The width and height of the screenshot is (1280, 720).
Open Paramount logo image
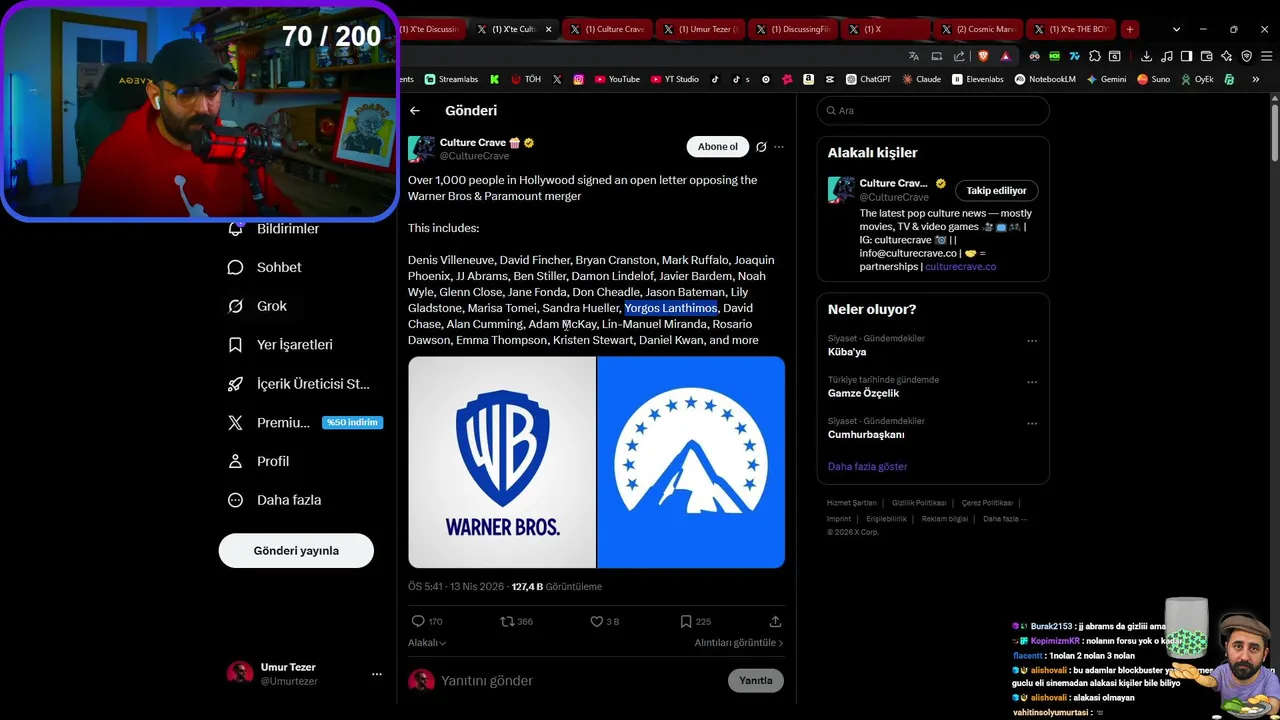pyautogui.click(x=691, y=462)
